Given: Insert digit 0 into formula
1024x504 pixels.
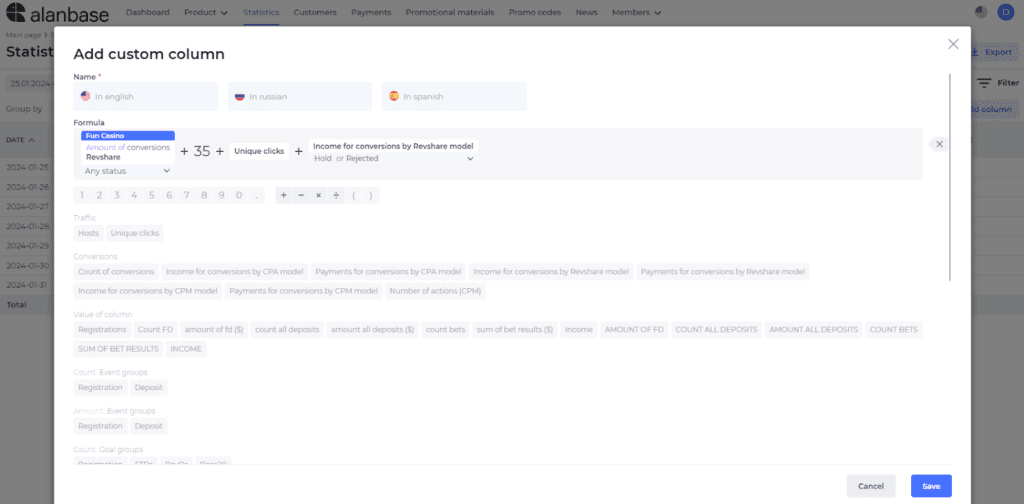Looking at the screenshot, I should point(239,195).
